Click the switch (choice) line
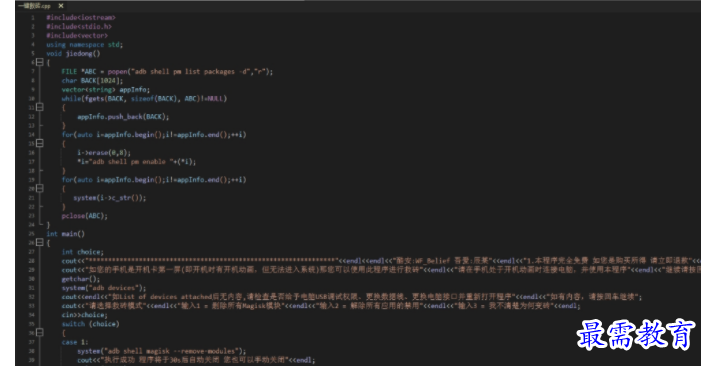The height and width of the screenshot is (366, 701). click(x=90, y=324)
